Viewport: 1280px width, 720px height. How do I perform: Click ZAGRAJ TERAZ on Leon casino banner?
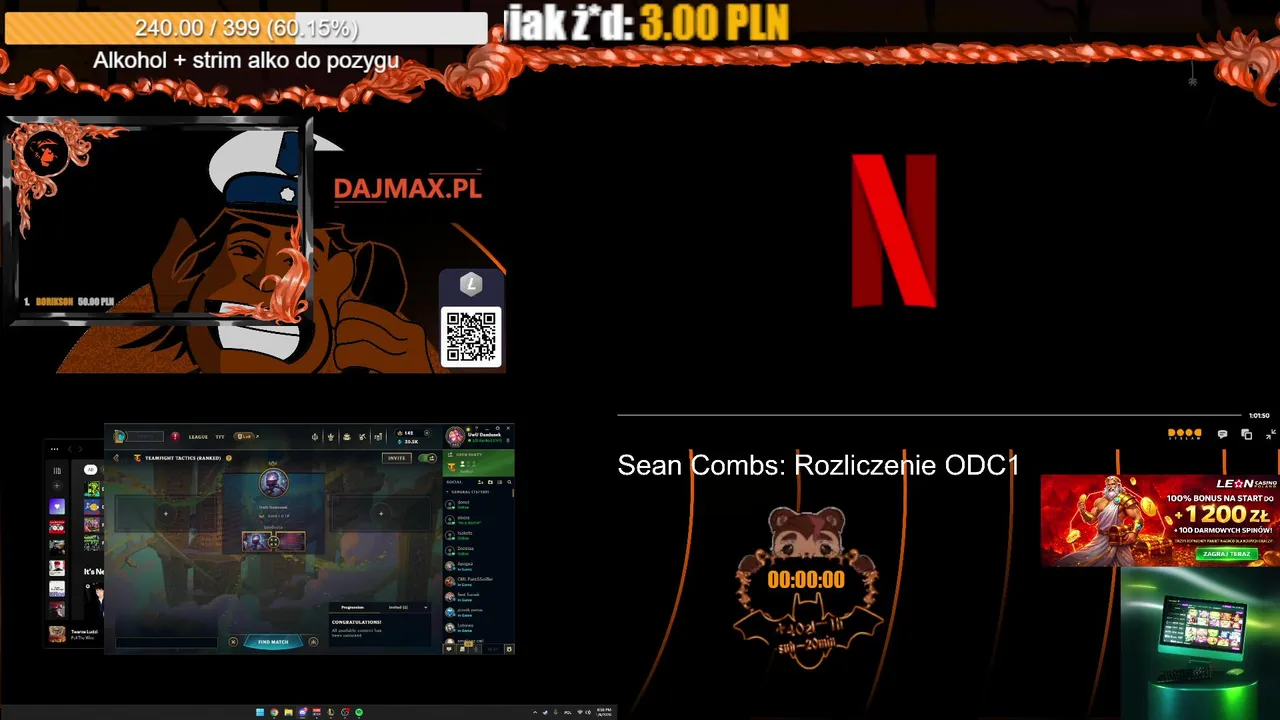tap(1227, 553)
